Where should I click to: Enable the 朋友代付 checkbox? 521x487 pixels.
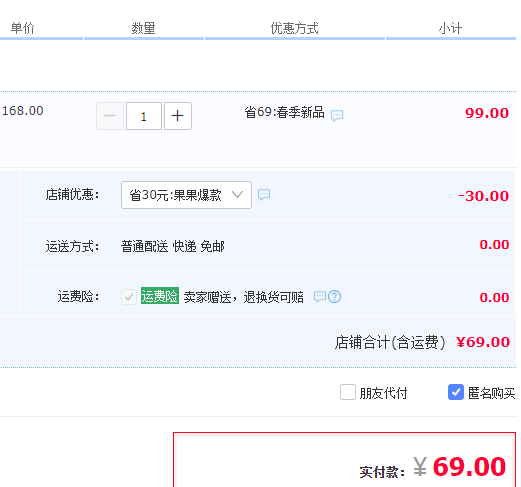click(348, 392)
